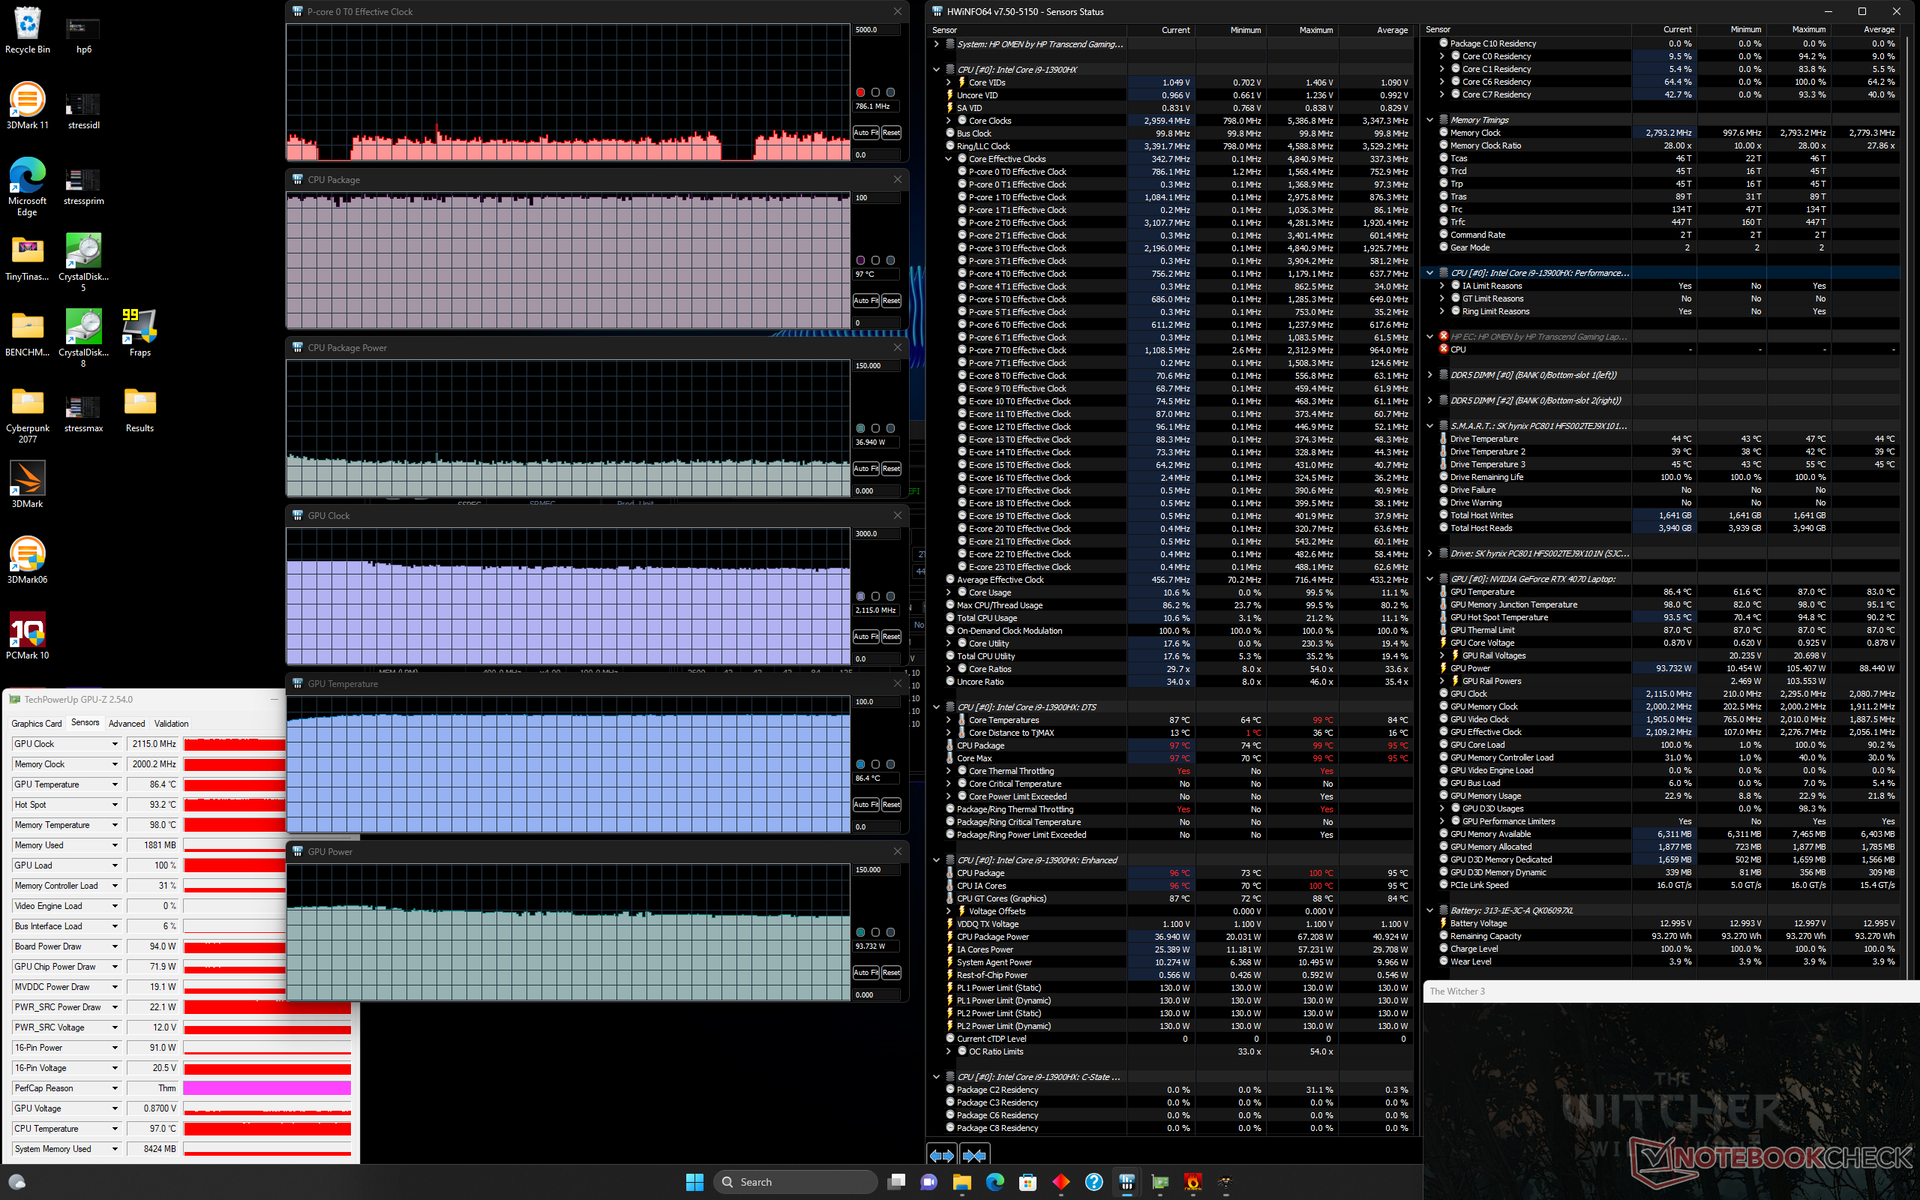
Task: Pick red graph color swatch in P-core graph
Action: point(860,93)
